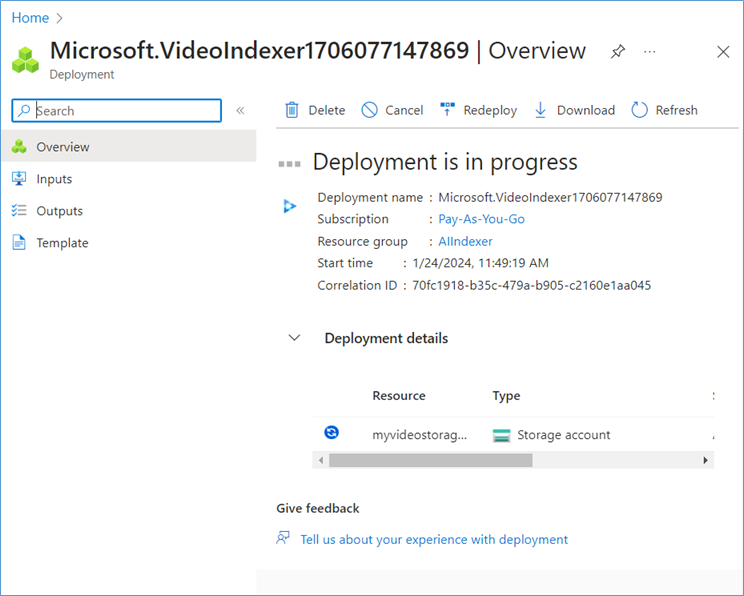Pin the deployment blade to dashboard
This screenshot has height=596, width=744.
pos(618,51)
